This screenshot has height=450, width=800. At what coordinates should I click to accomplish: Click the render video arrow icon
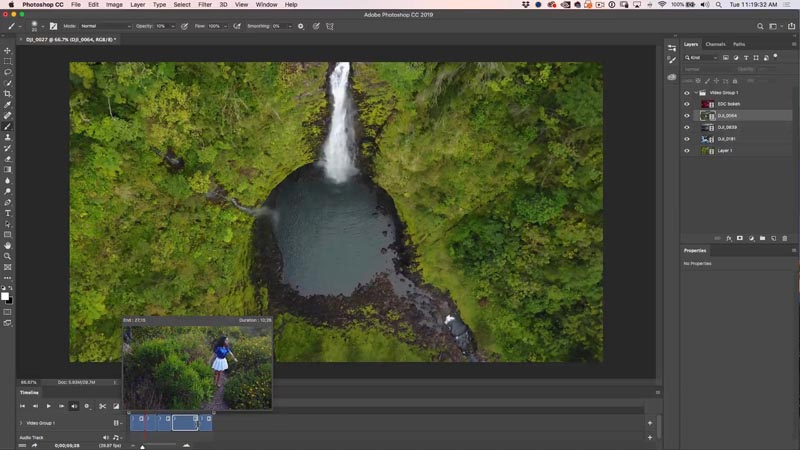(x=34, y=445)
